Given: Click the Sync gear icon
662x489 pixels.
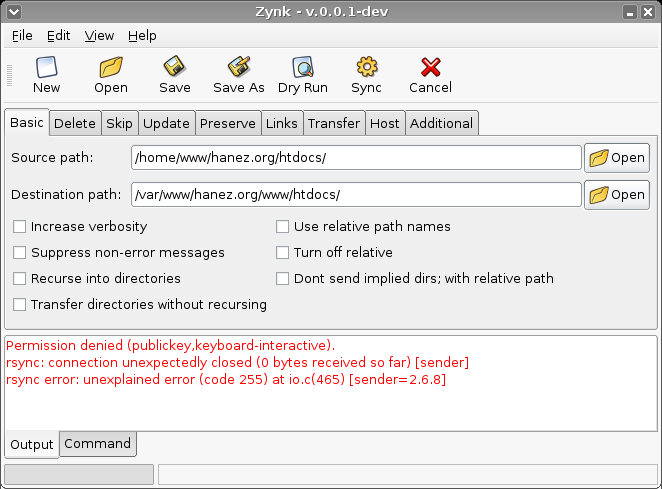Looking at the screenshot, I should pyautogui.click(x=366, y=67).
